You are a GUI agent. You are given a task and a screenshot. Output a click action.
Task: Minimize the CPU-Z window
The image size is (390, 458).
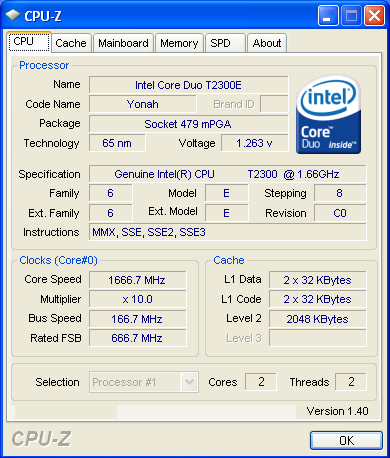[328, 15]
